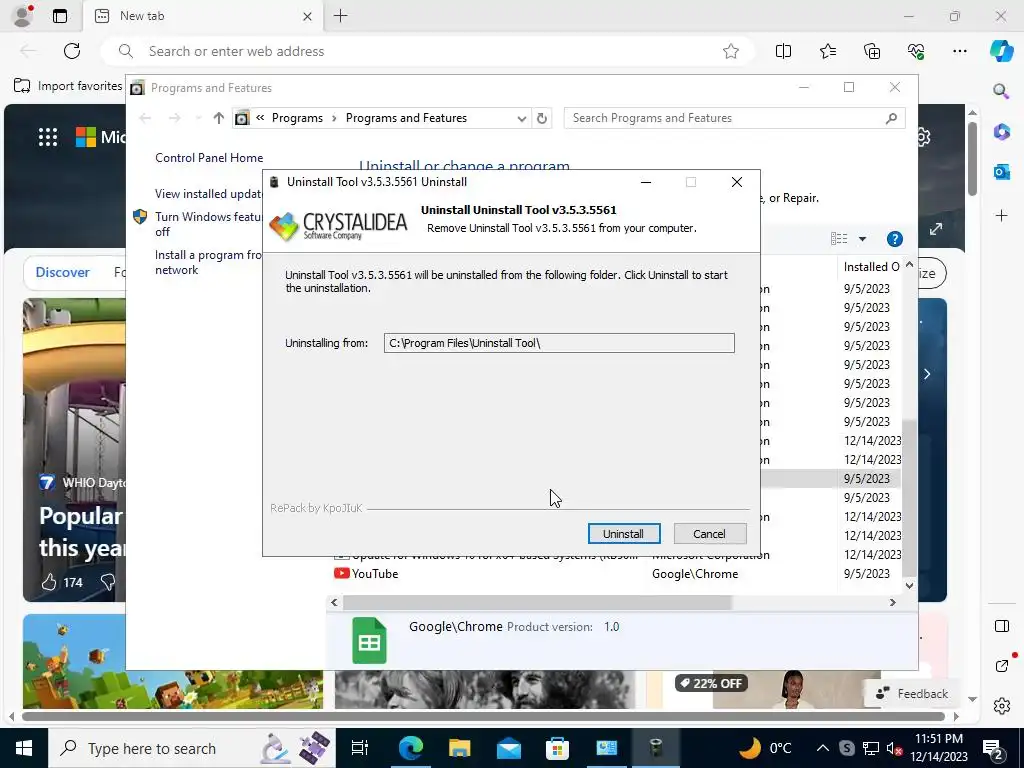Open Outlook from the Edge sidebar
1024x768 pixels.
[x=1001, y=172]
